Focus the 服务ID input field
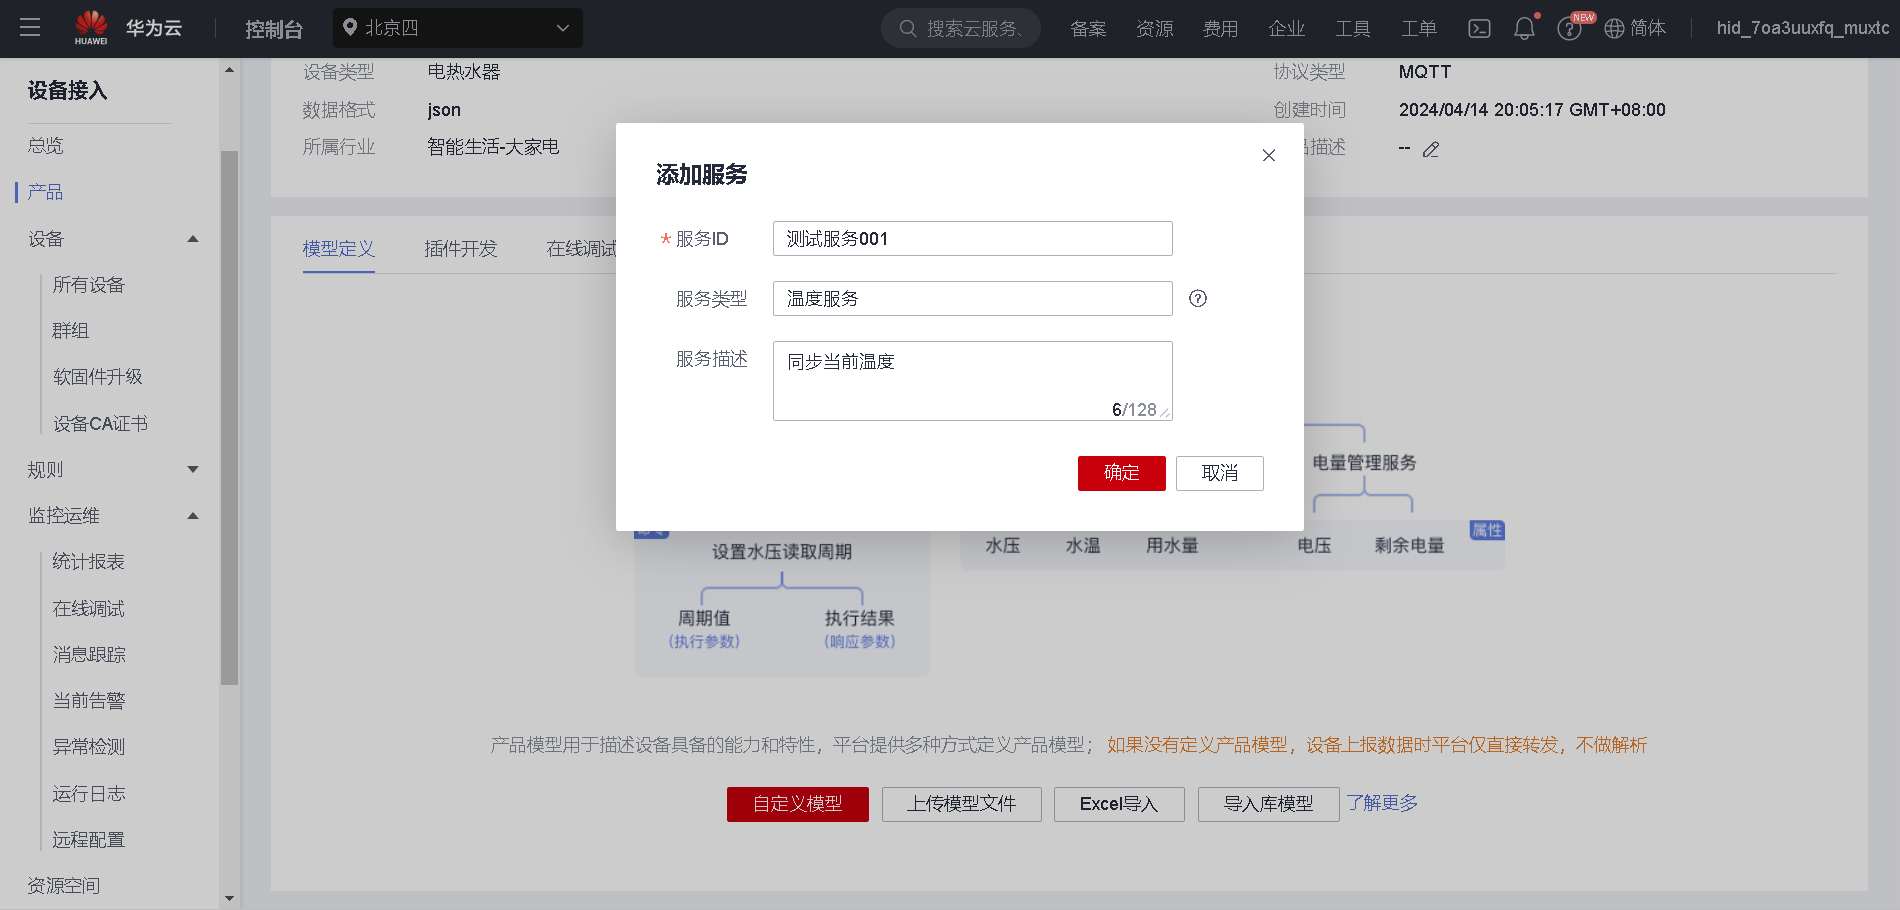Image resolution: width=1900 pixels, height=910 pixels. [972, 239]
